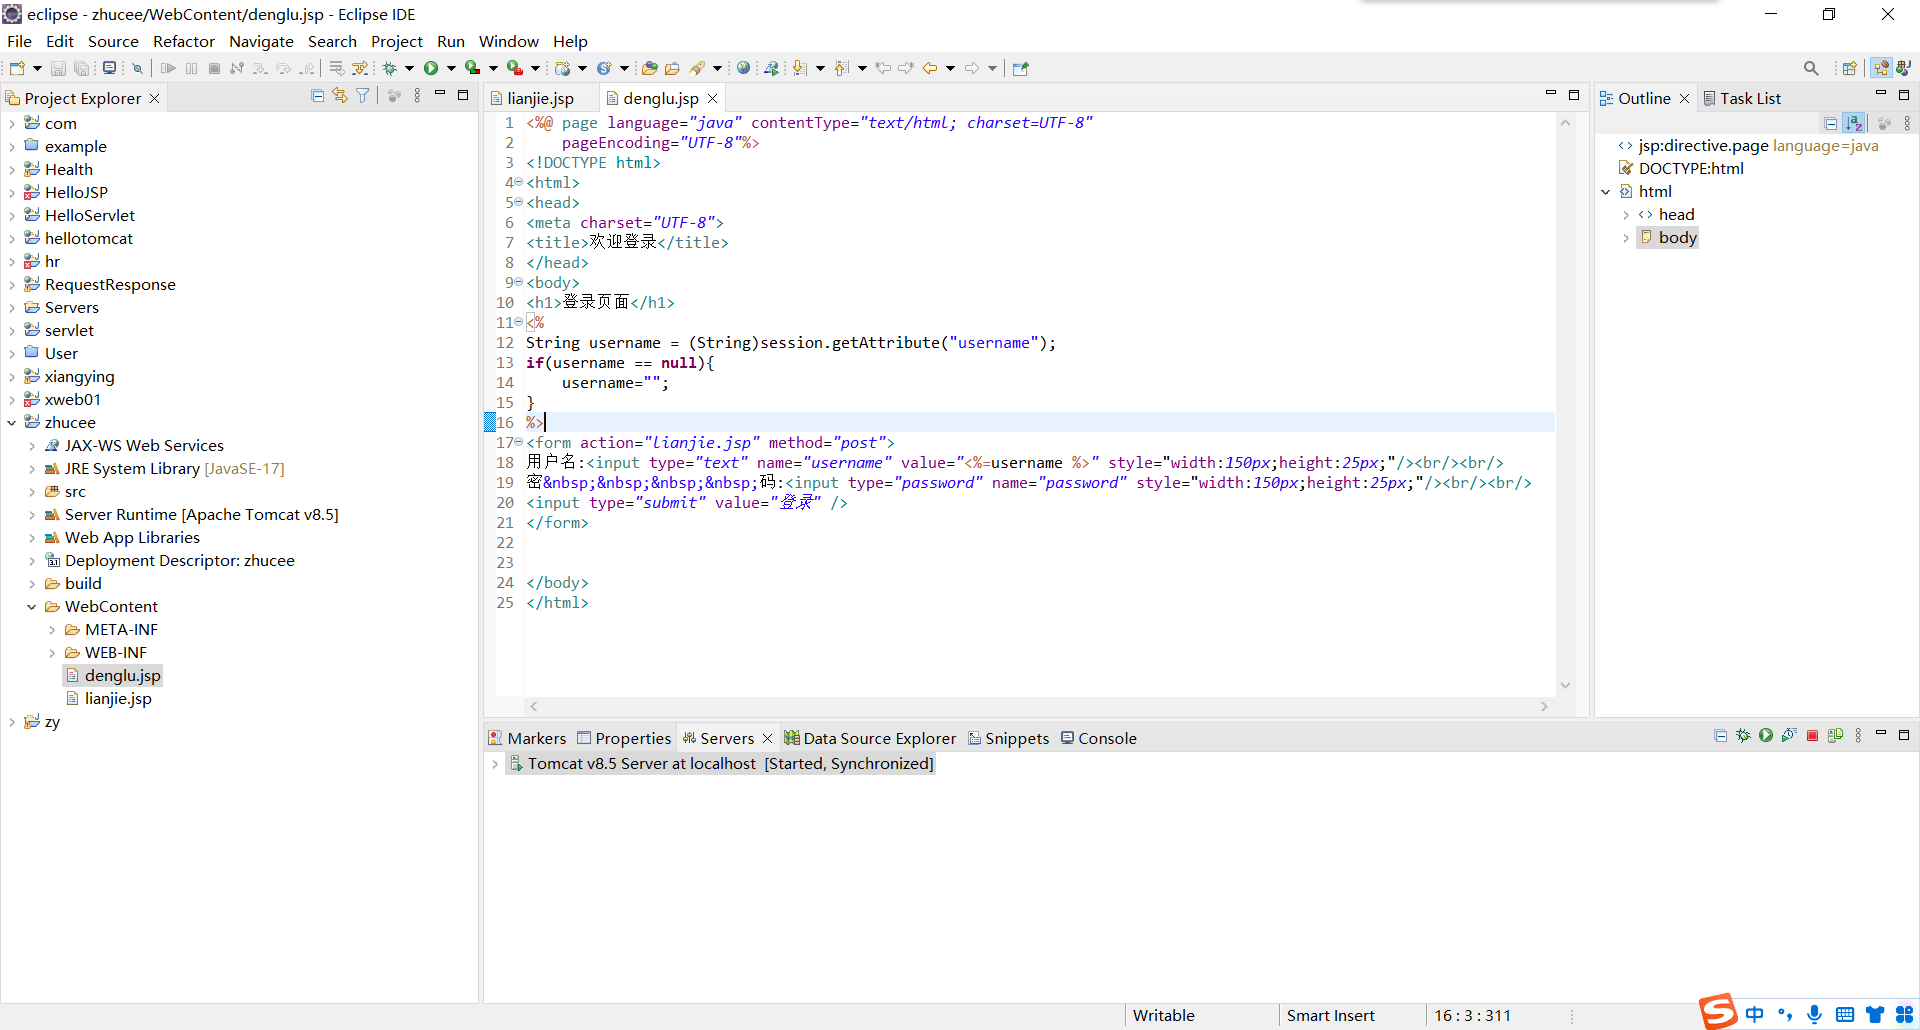Open the Run dropdown arrow
The width and height of the screenshot is (1920, 1030).
coord(451,68)
